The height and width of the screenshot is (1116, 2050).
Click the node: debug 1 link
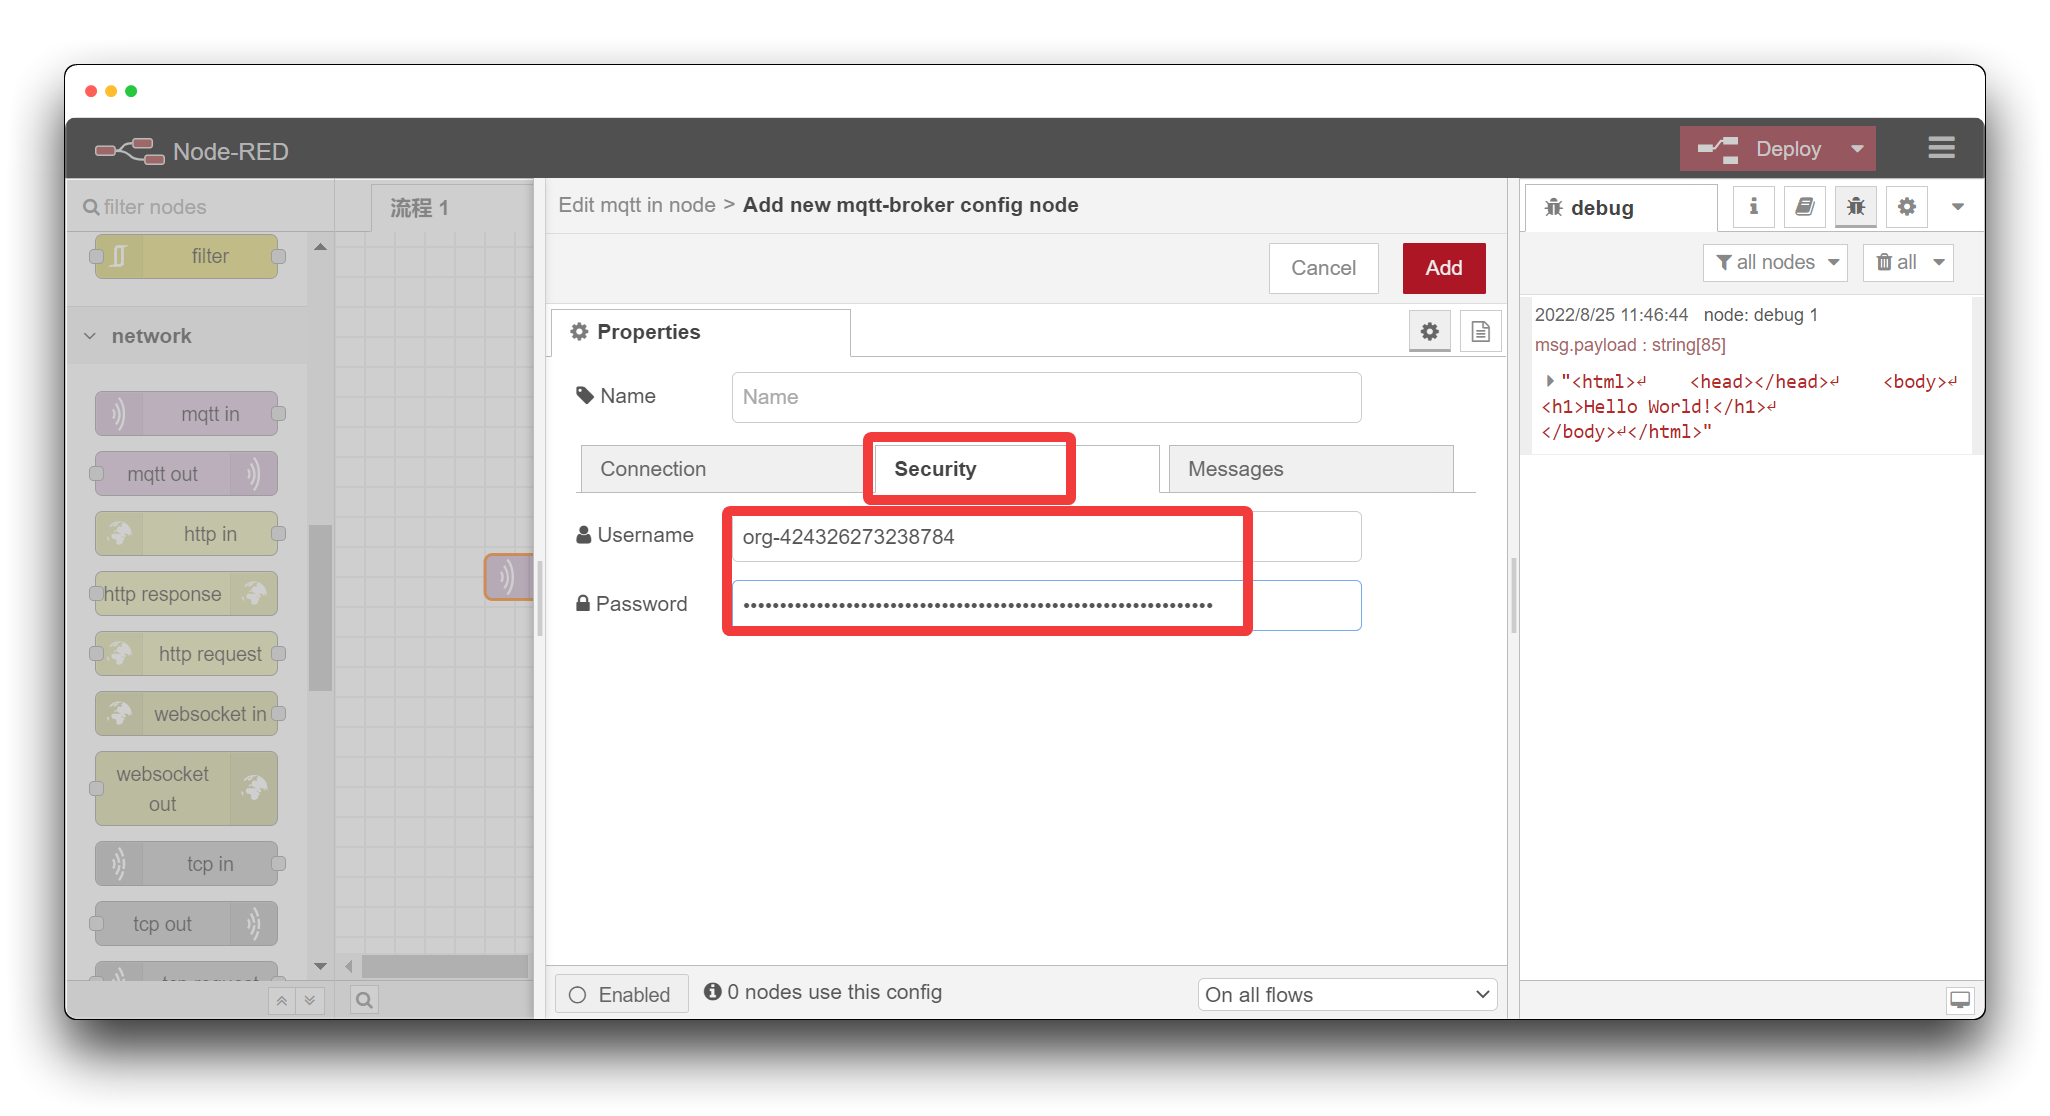click(x=1760, y=315)
